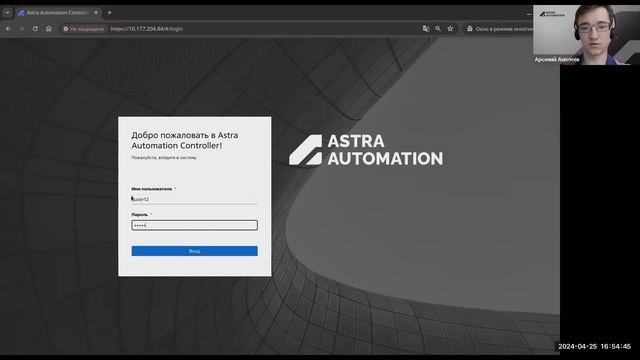
Task: Select the Astra Automation Controller tab
Action: pos(58,13)
